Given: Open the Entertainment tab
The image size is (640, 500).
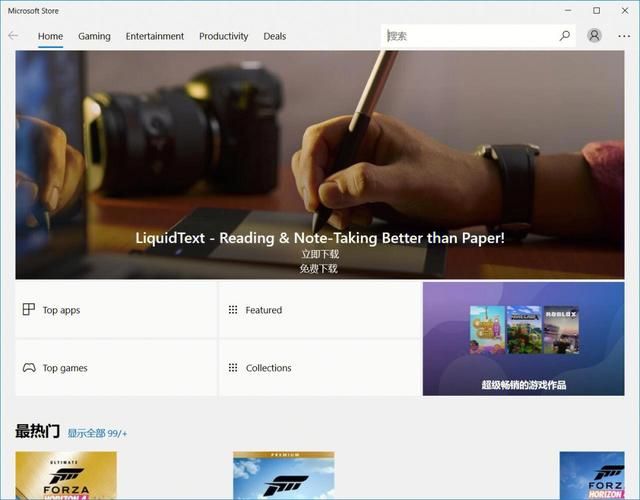Looking at the screenshot, I should 155,36.
